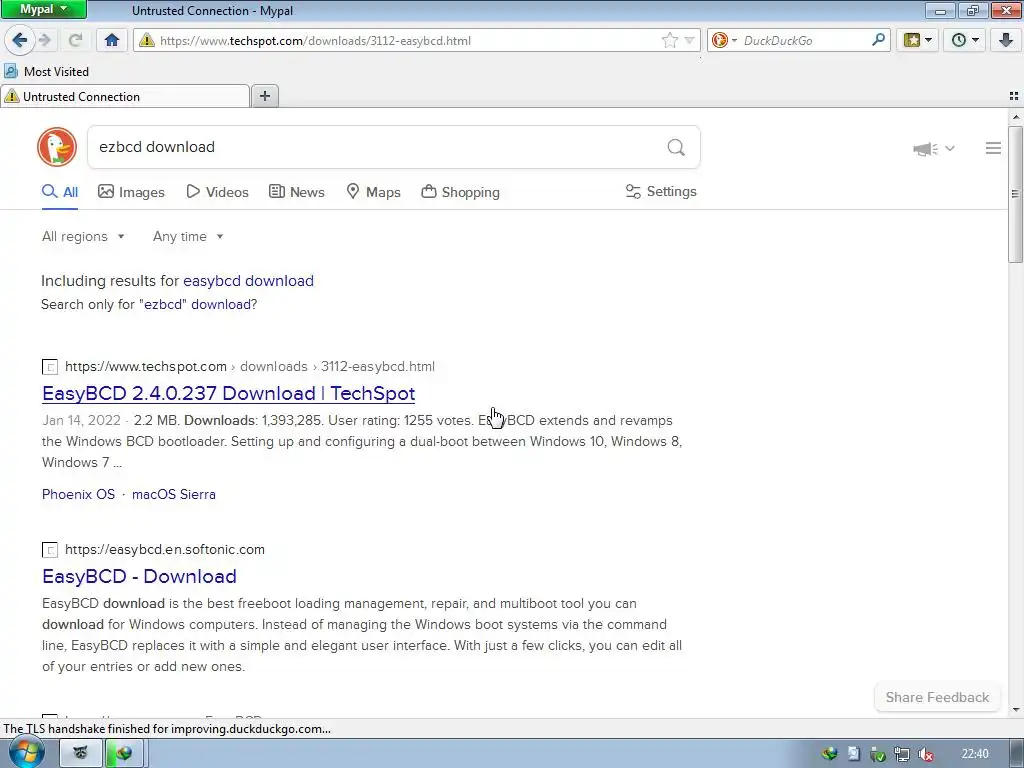Switch to the News tab
This screenshot has width=1024, height=768.
pos(296,192)
